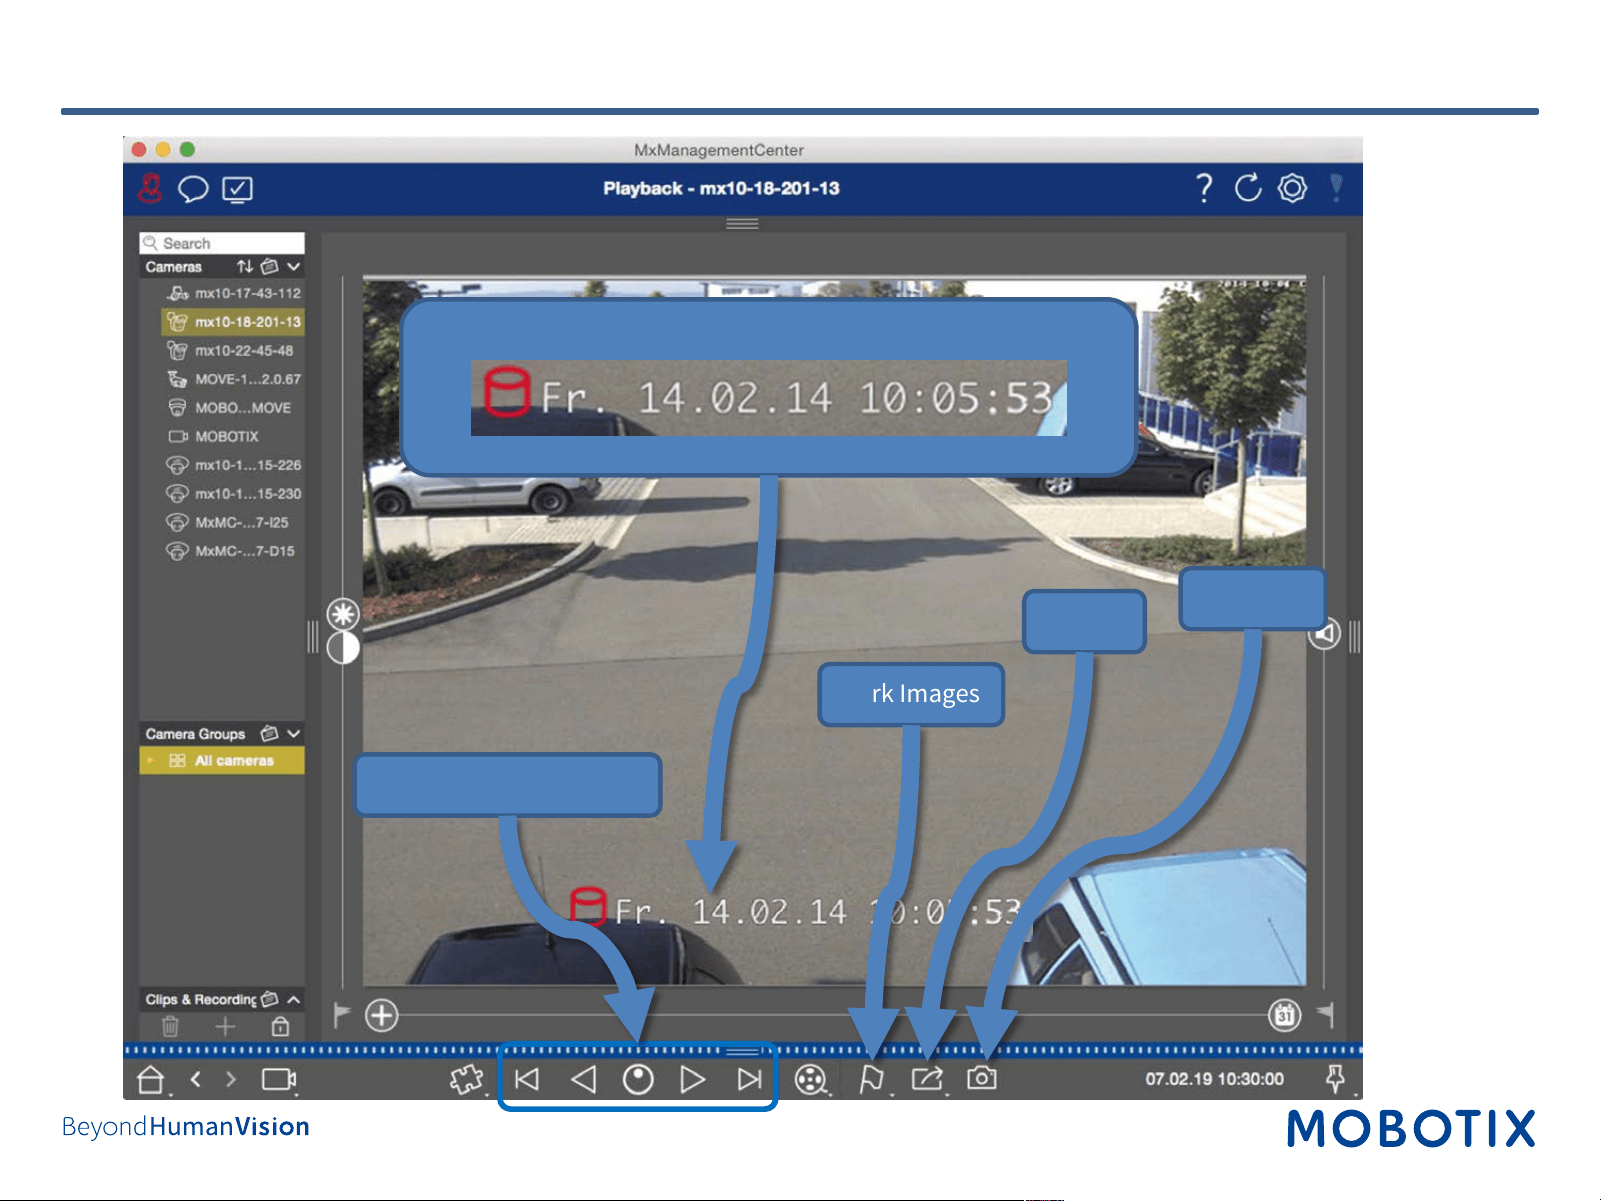Navigate forward with the right chevron

pyautogui.click(x=231, y=1079)
